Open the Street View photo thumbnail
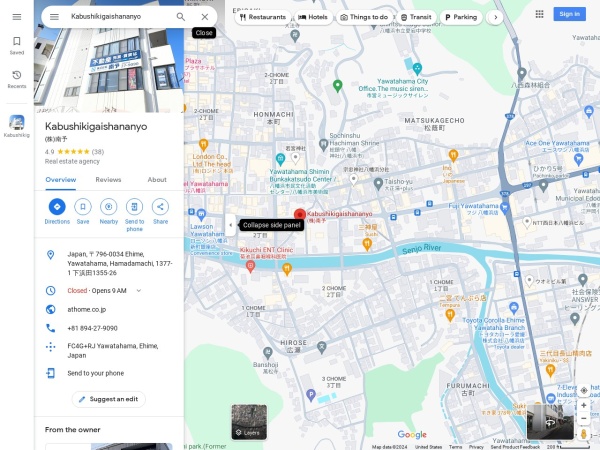 (550, 422)
